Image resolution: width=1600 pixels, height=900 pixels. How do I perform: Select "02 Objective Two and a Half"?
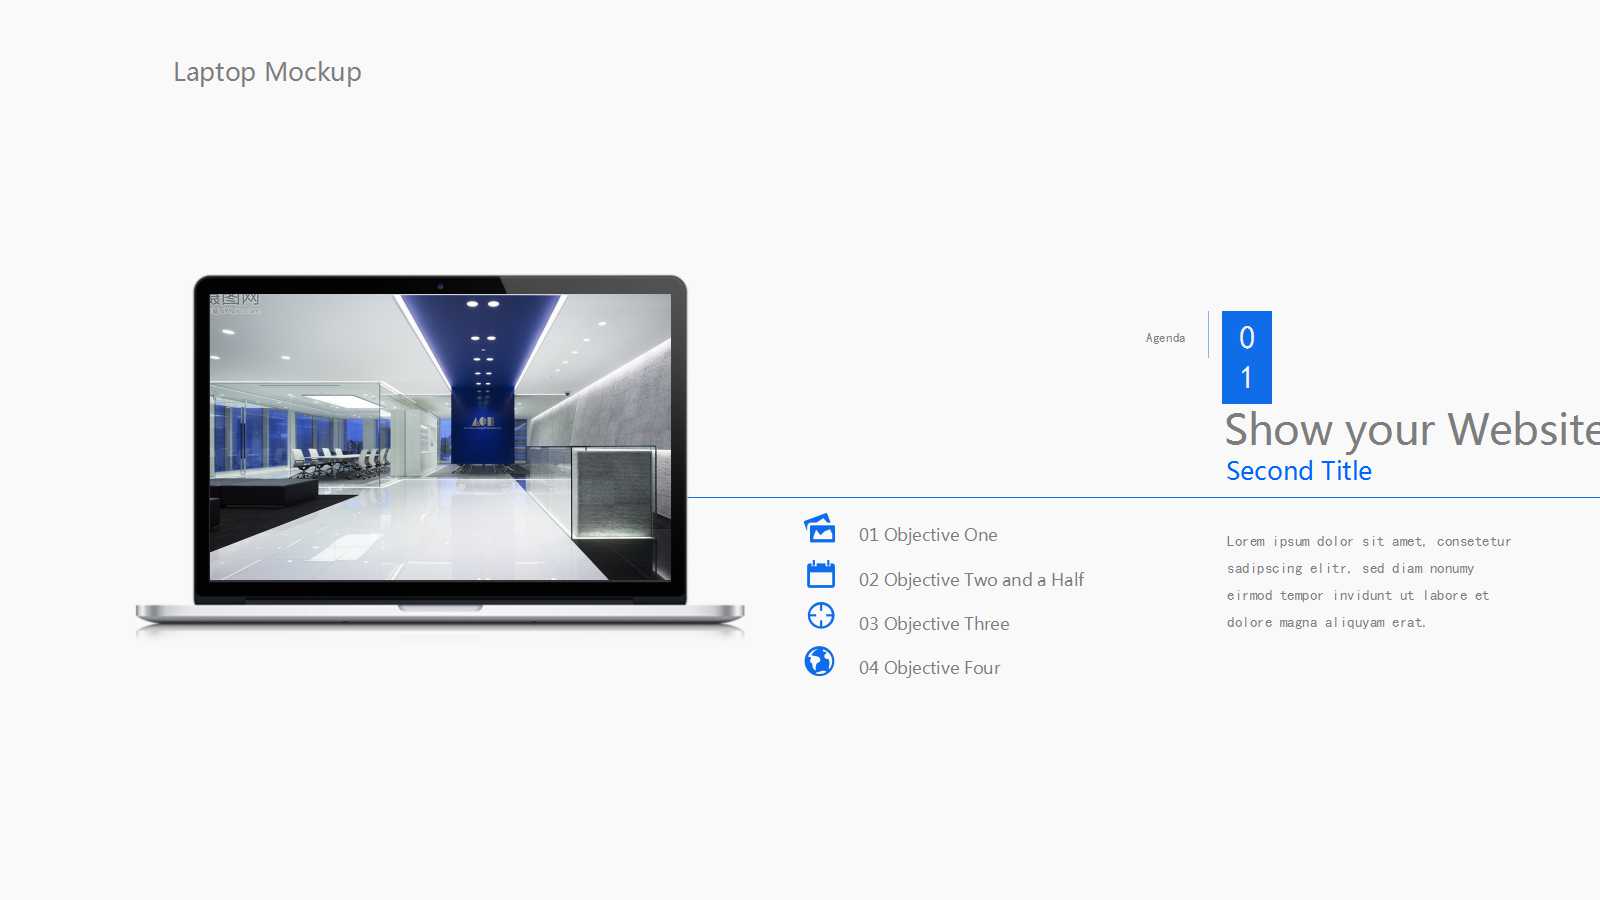pyautogui.click(x=971, y=580)
